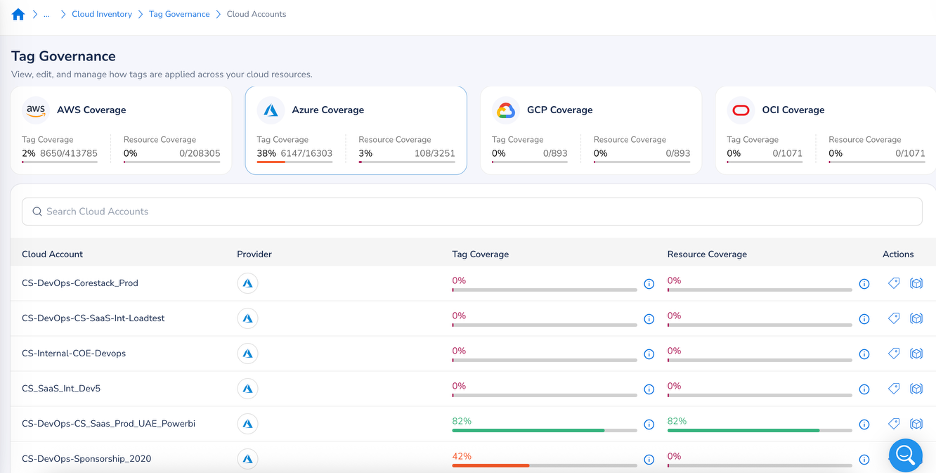
Task: Click the home icon in breadcrumb
Action: tap(17, 14)
